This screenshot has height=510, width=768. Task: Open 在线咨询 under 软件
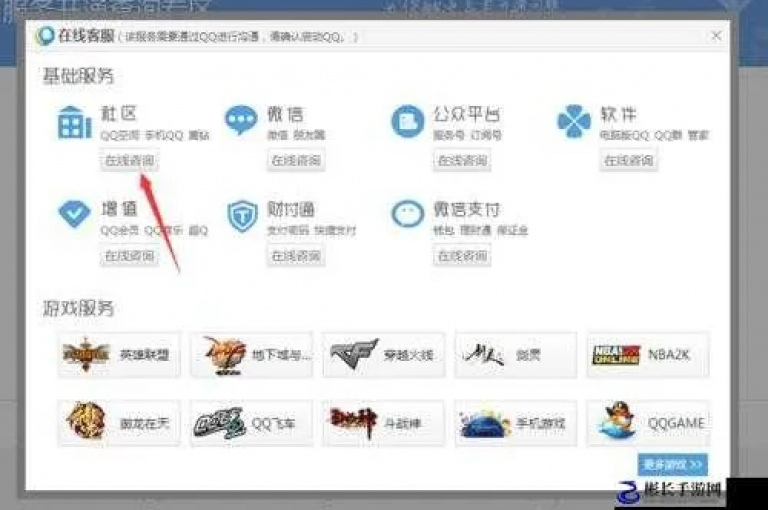pyautogui.click(x=629, y=161)
